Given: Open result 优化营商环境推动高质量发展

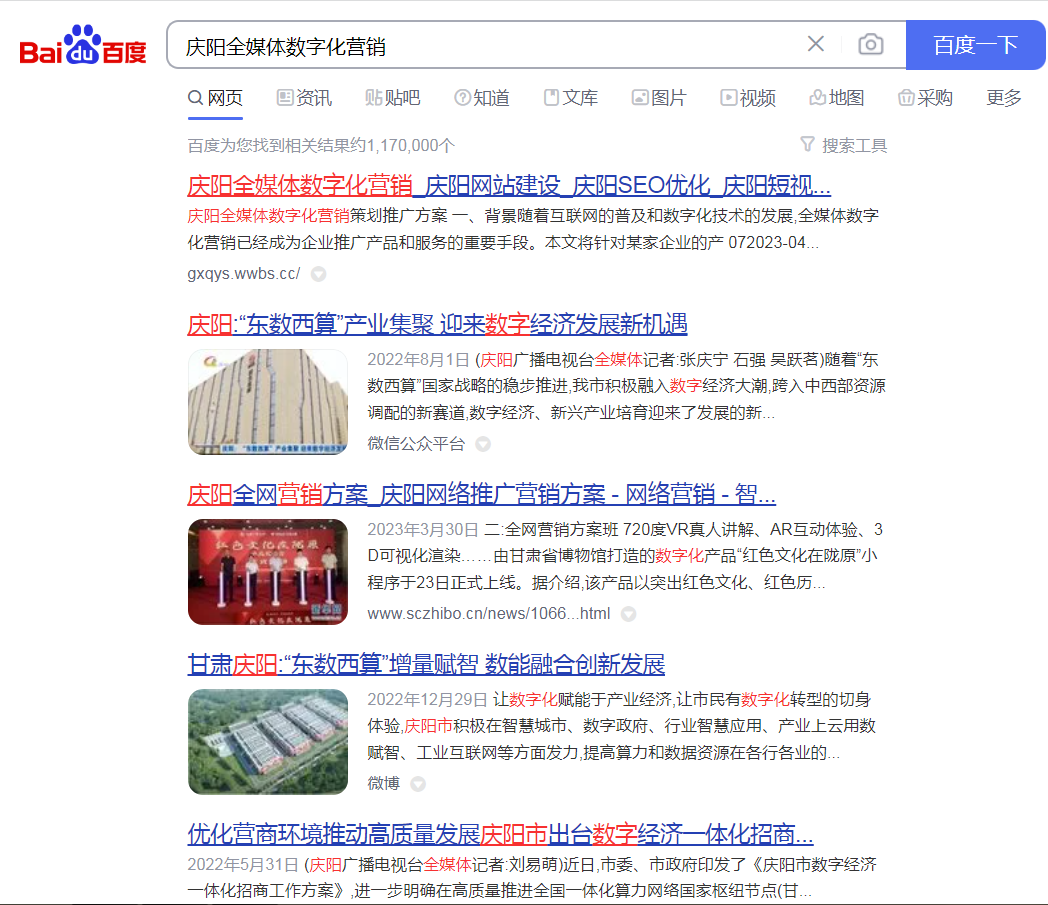Looking at the screenshot, I should point(500,834).
